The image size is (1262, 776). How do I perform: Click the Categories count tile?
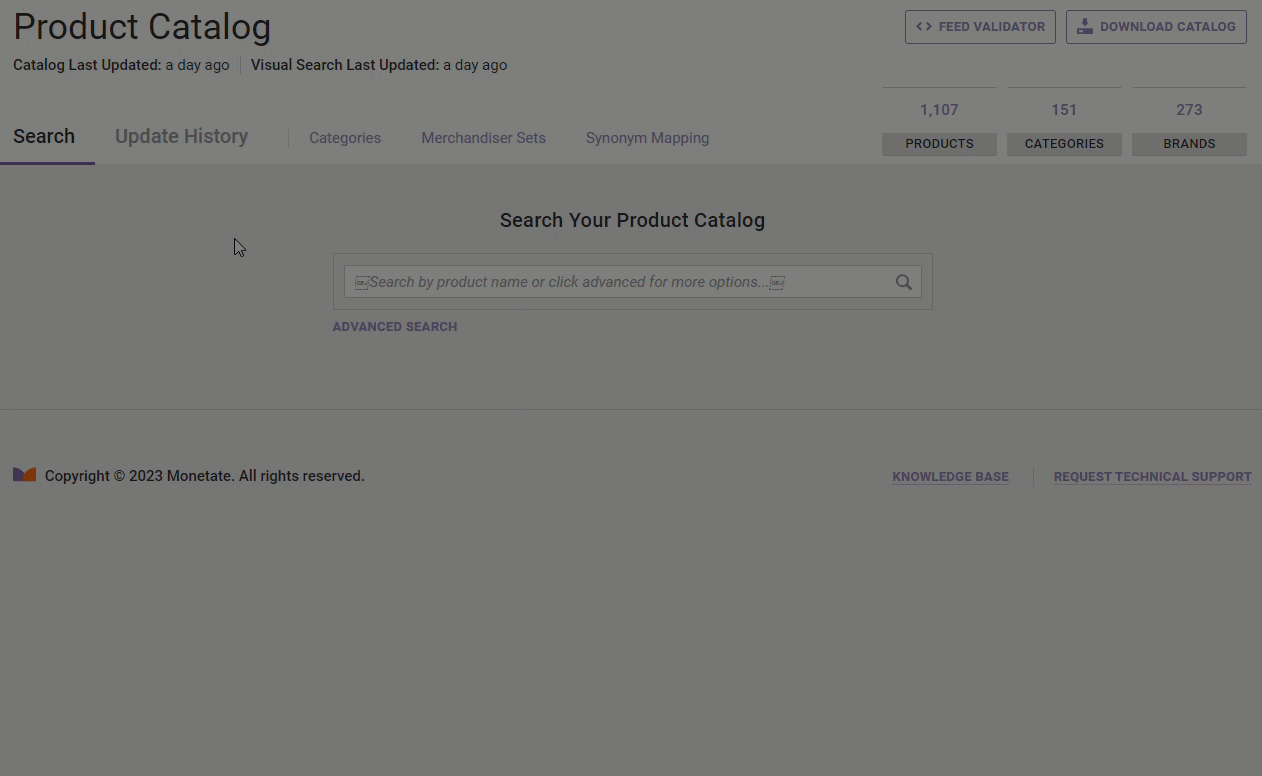coord(1064,122)
